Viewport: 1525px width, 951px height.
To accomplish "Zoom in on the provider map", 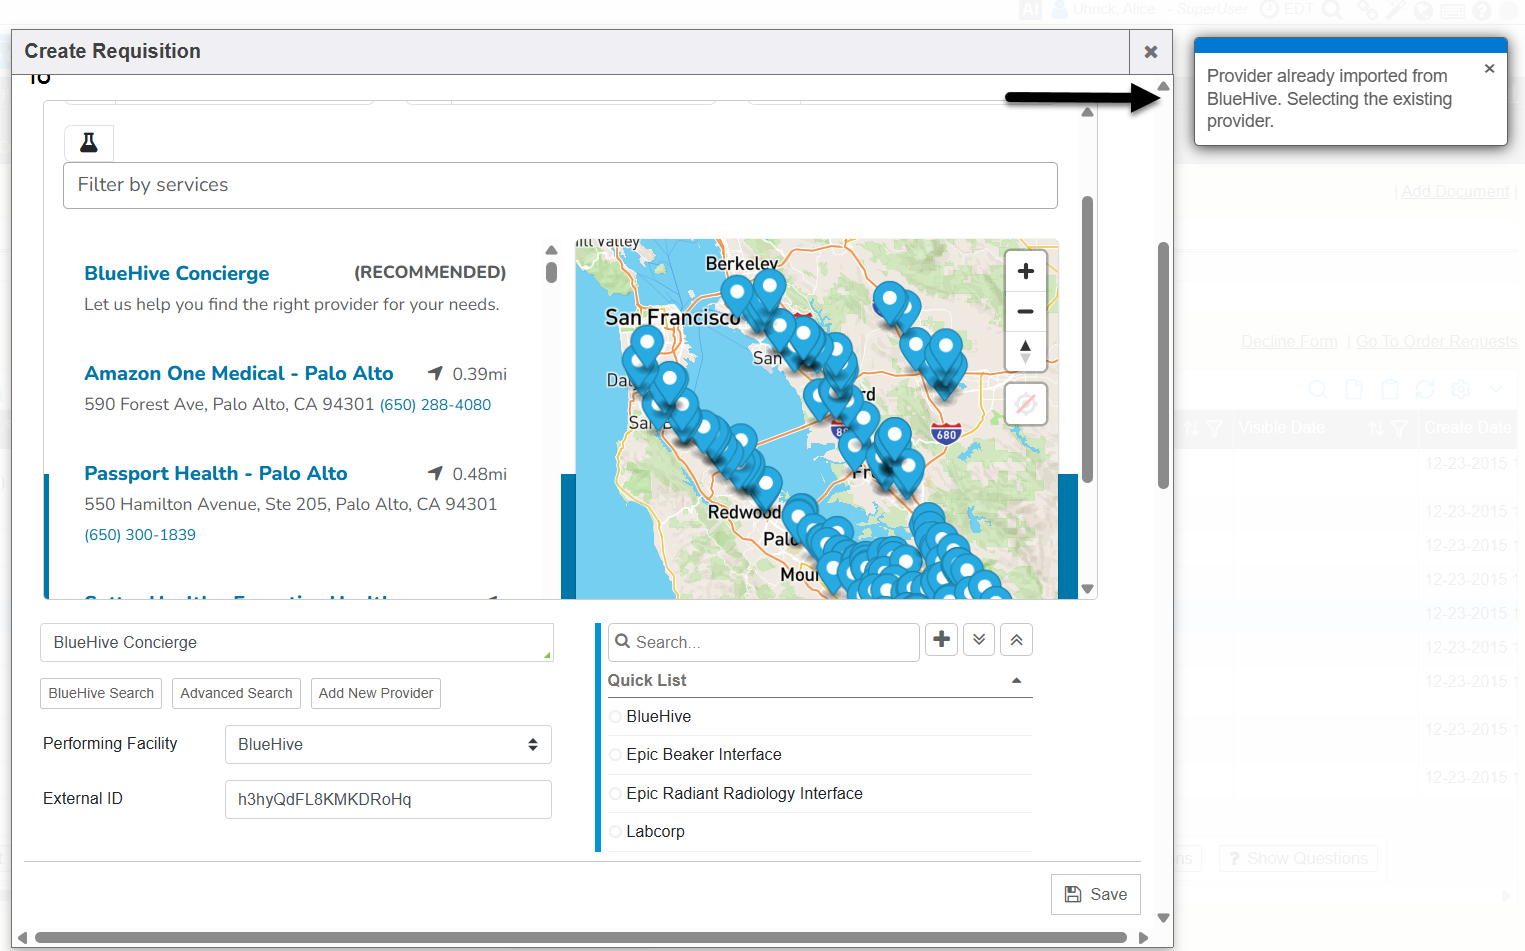I will pos(1025,271).
